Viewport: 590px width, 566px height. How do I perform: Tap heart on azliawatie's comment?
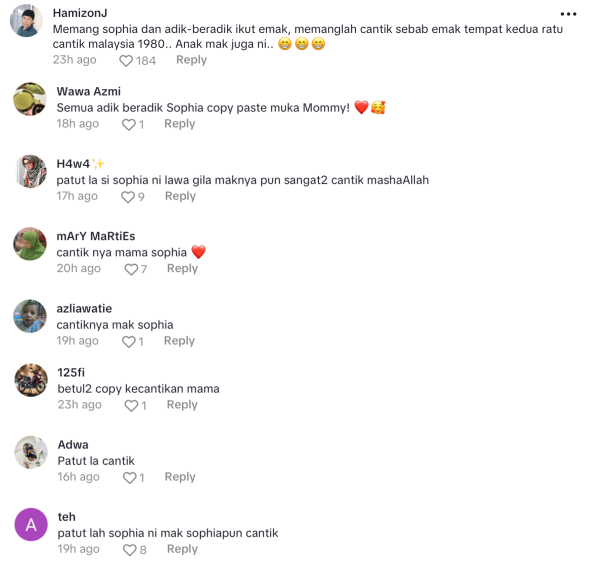[x=129, y=341]
